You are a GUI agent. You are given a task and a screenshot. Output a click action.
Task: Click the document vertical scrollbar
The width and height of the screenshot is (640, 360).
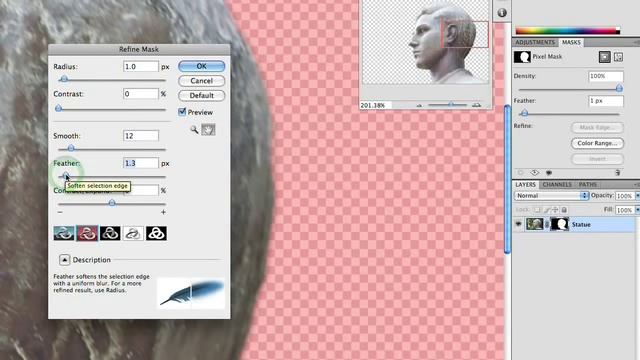507,180
